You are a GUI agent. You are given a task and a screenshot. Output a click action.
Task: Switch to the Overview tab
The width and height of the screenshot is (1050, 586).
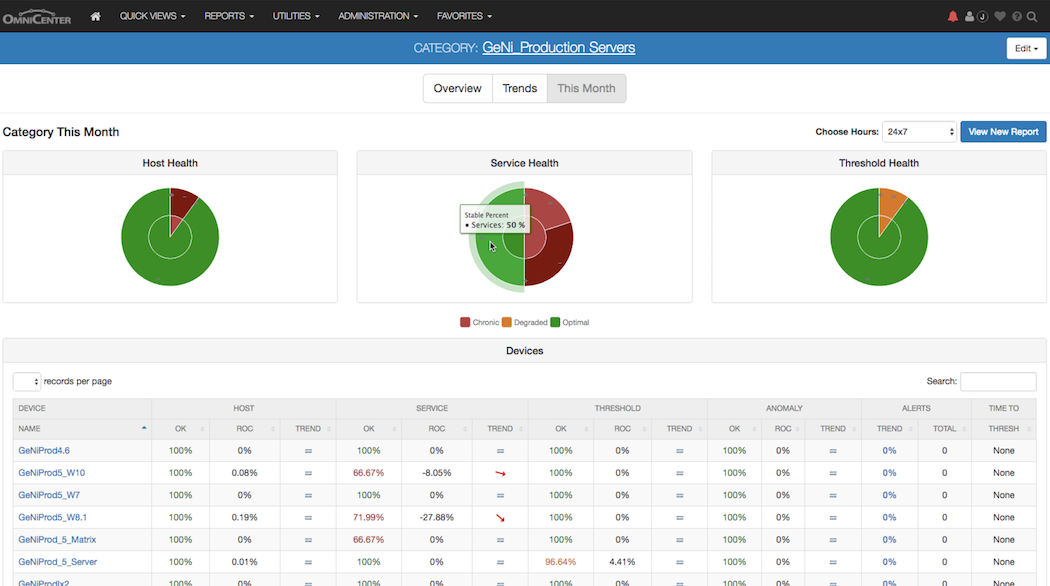[x=457, y=88]
